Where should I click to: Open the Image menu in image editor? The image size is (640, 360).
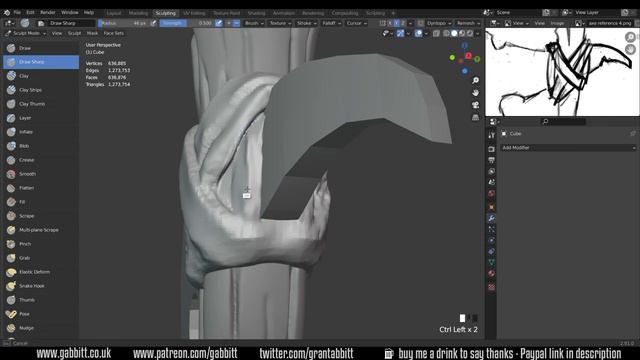557,23
